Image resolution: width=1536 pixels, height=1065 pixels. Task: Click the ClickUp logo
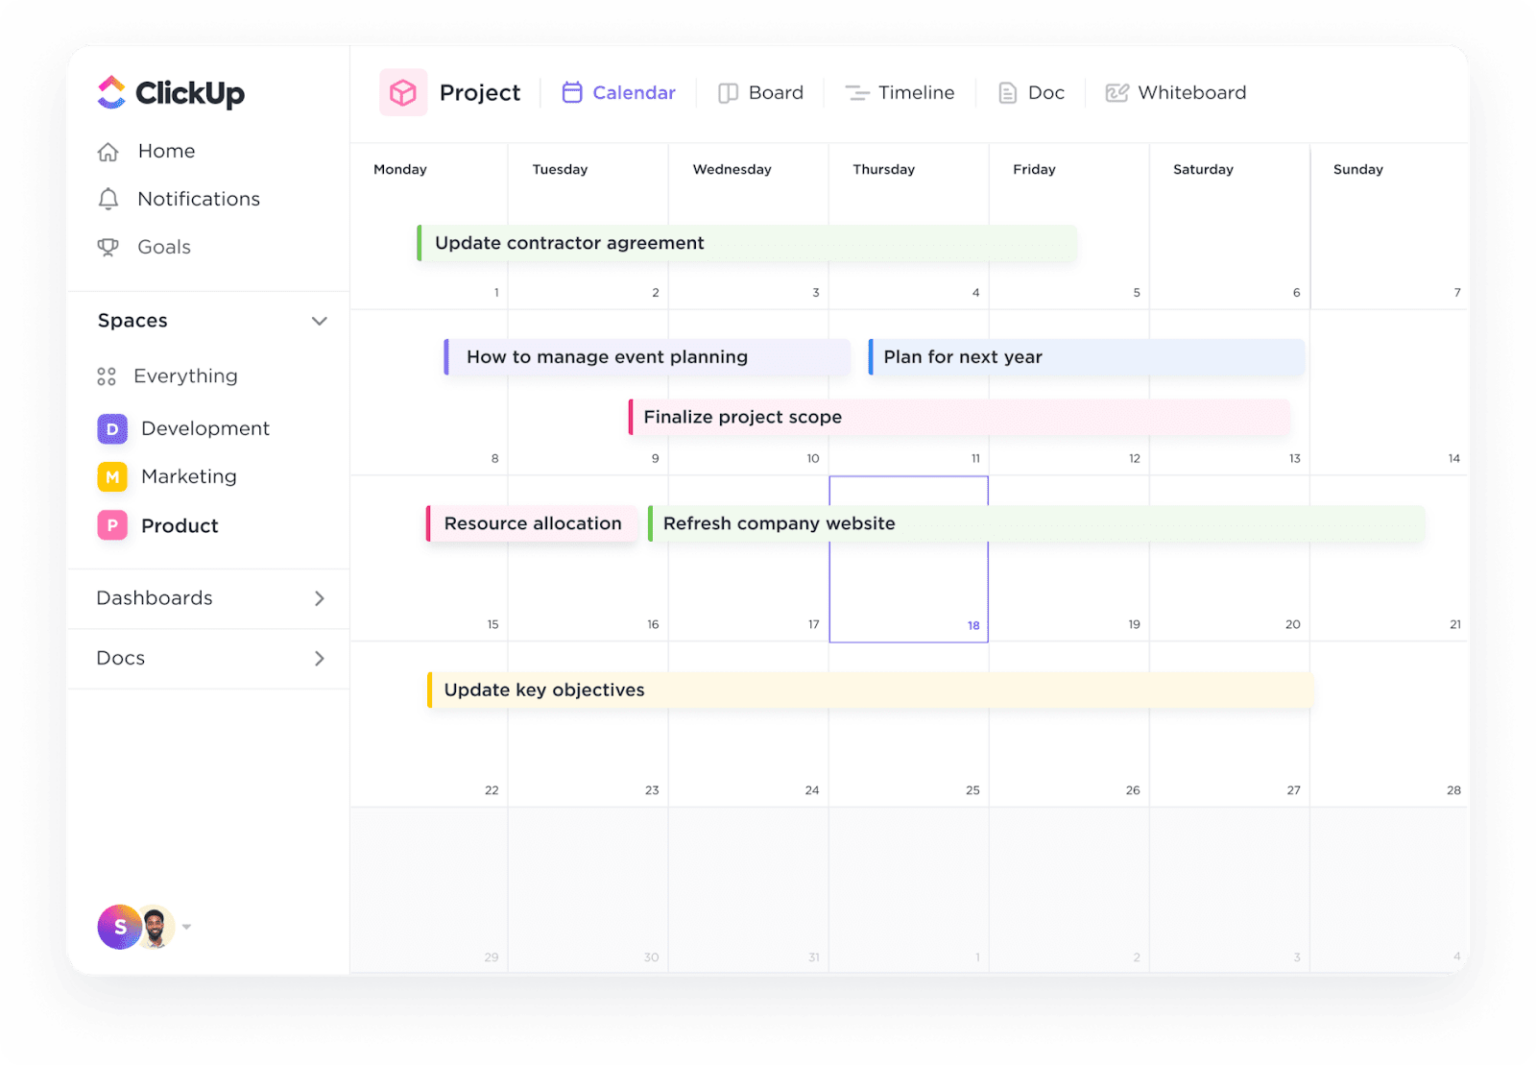pos(170,92)
